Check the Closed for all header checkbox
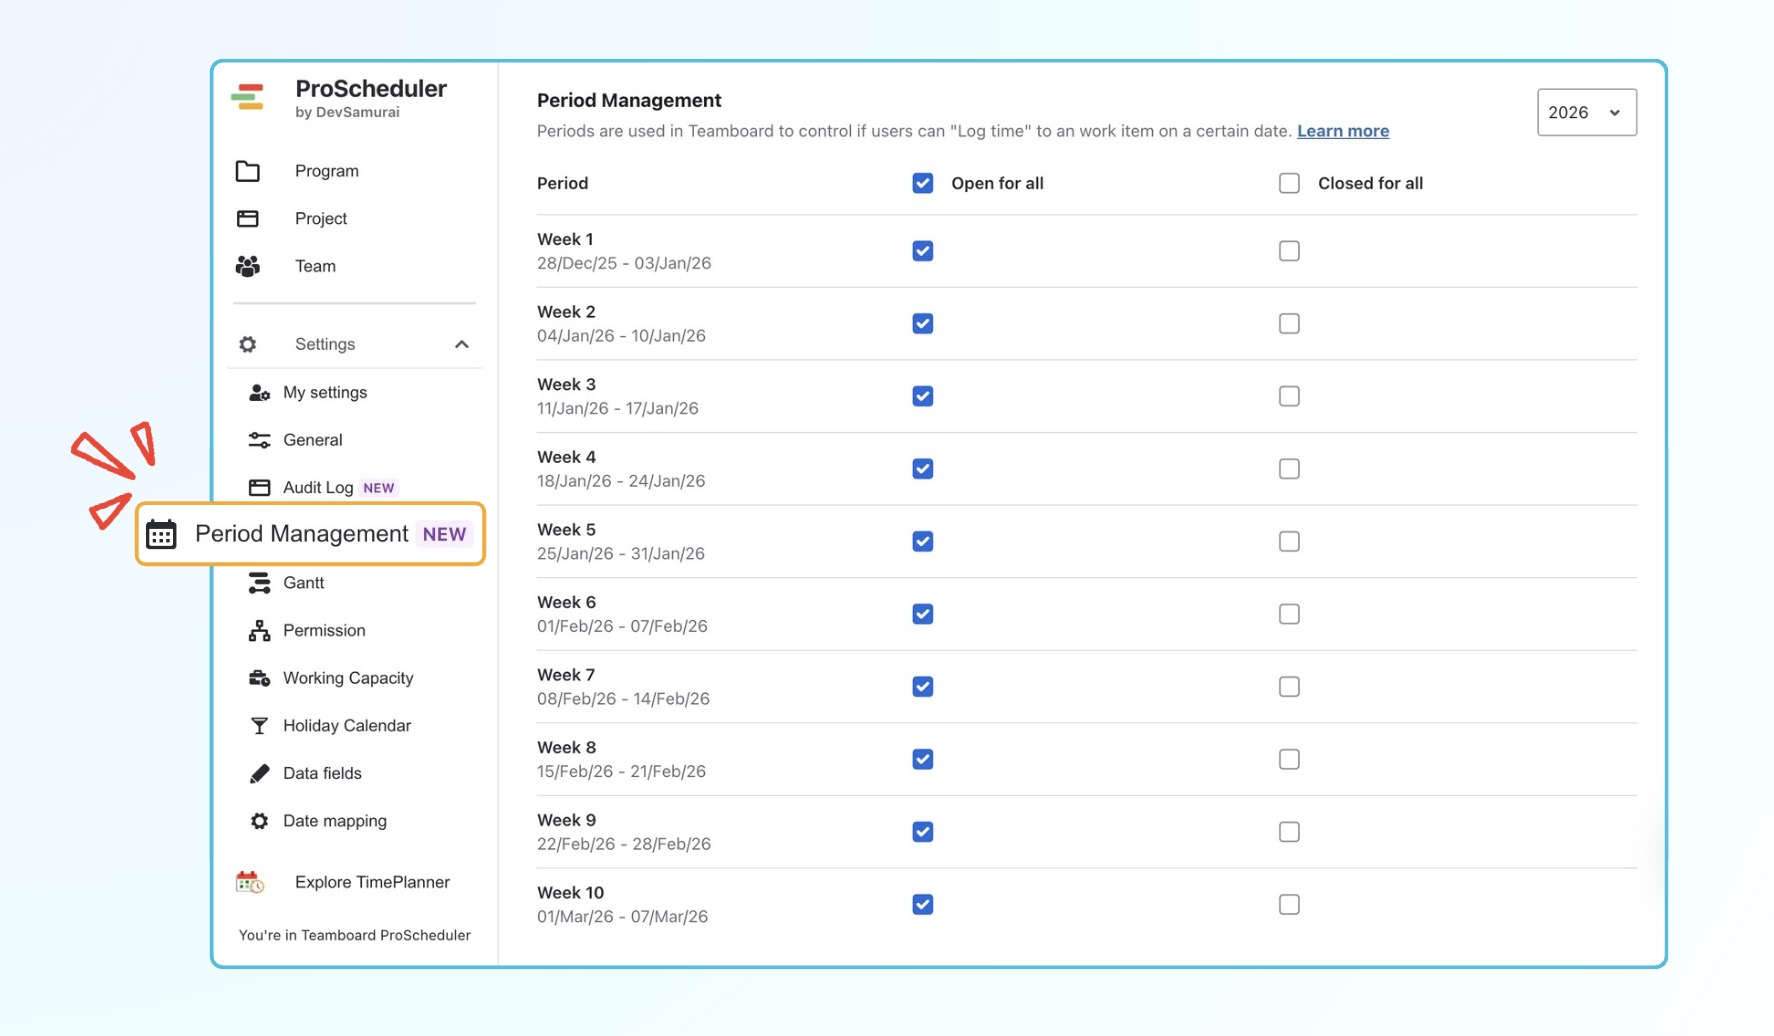Screen dimensions: 1774x1036 click(x=1289, y=183)
